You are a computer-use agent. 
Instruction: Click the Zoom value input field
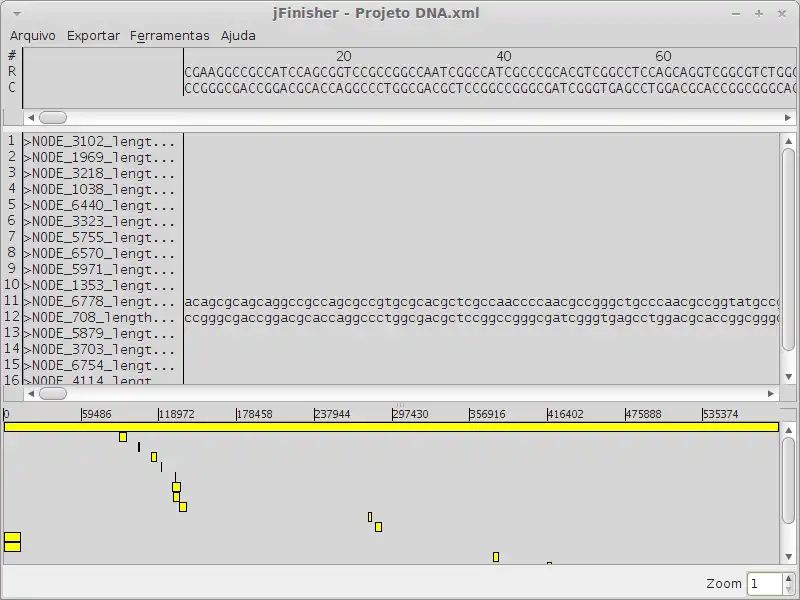[x=764, y=583]
